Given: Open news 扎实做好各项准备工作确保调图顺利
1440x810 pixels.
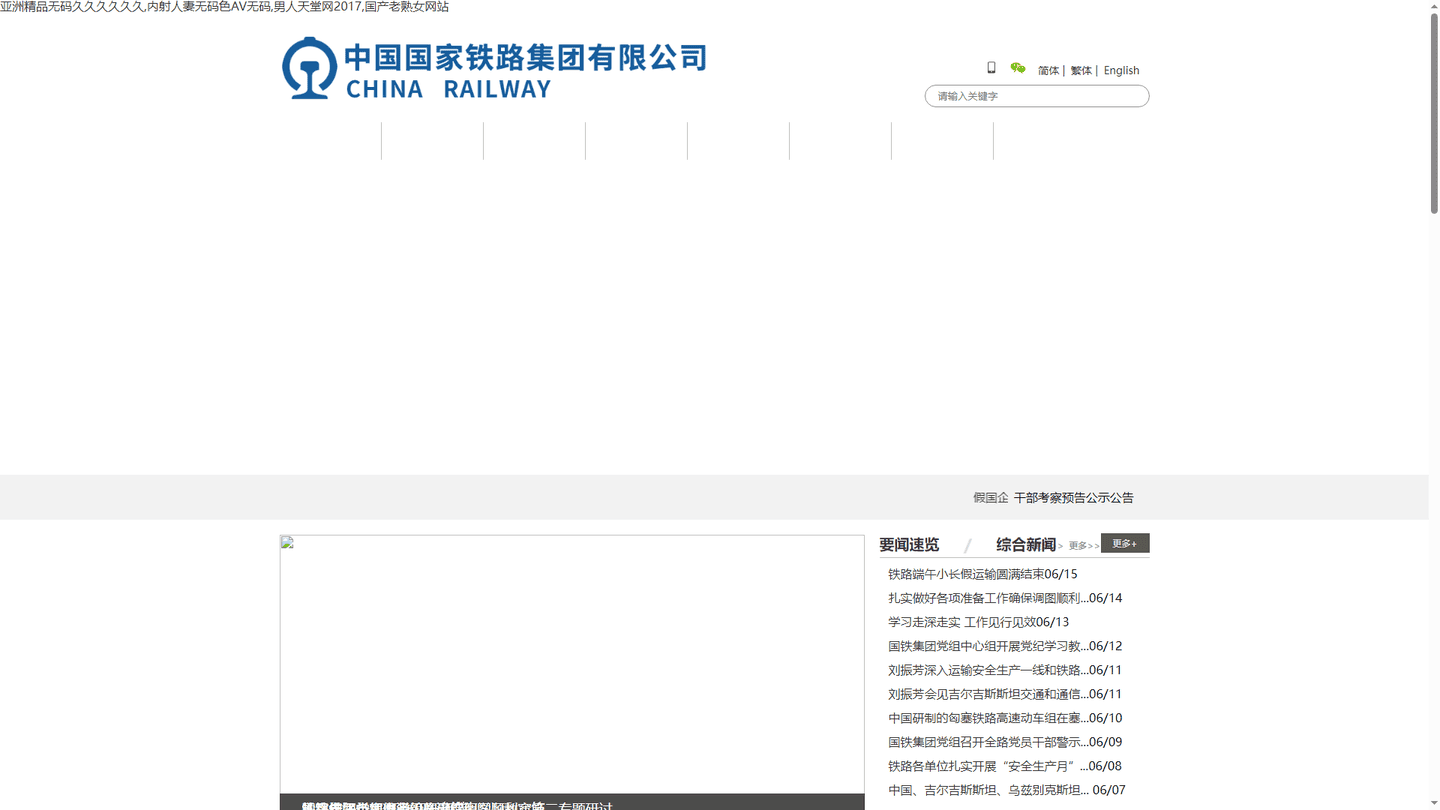Looking at the screenshot, I should 988,598.
